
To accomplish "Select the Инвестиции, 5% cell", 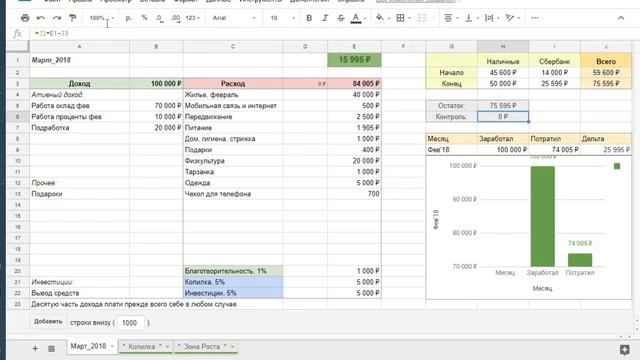I will point(233,293).
